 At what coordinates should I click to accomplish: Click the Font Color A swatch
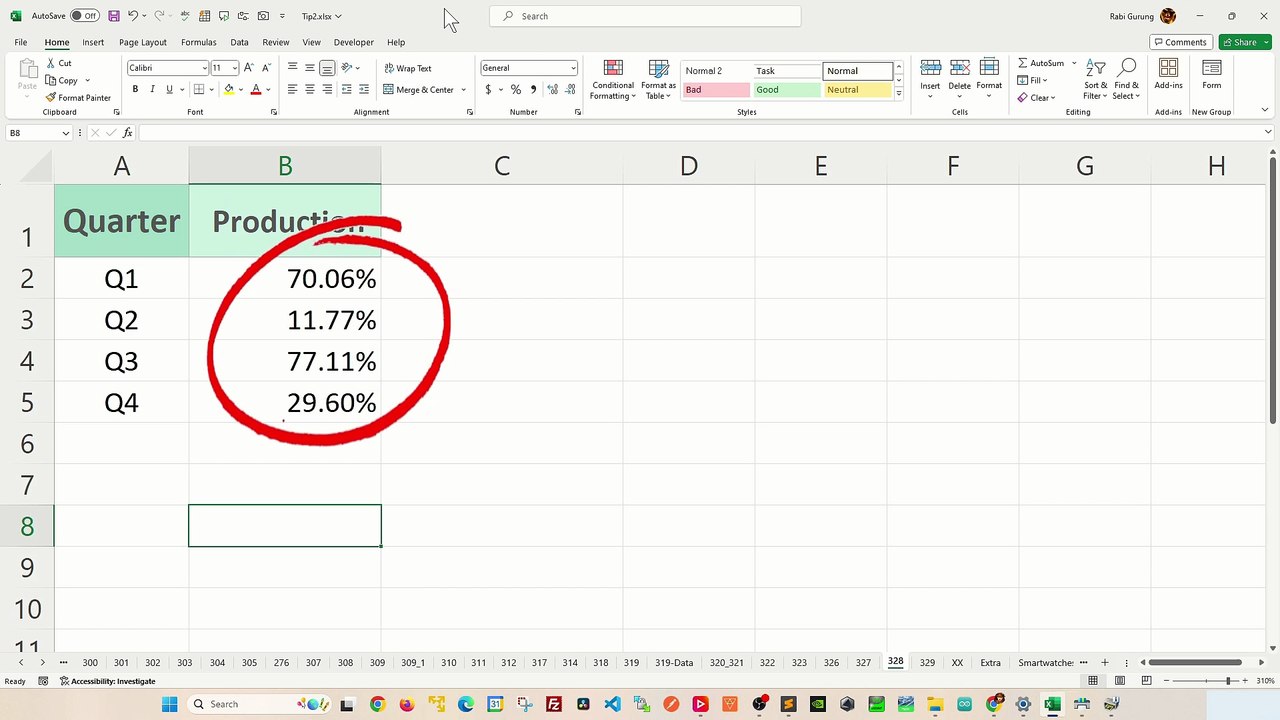point(256,89)
